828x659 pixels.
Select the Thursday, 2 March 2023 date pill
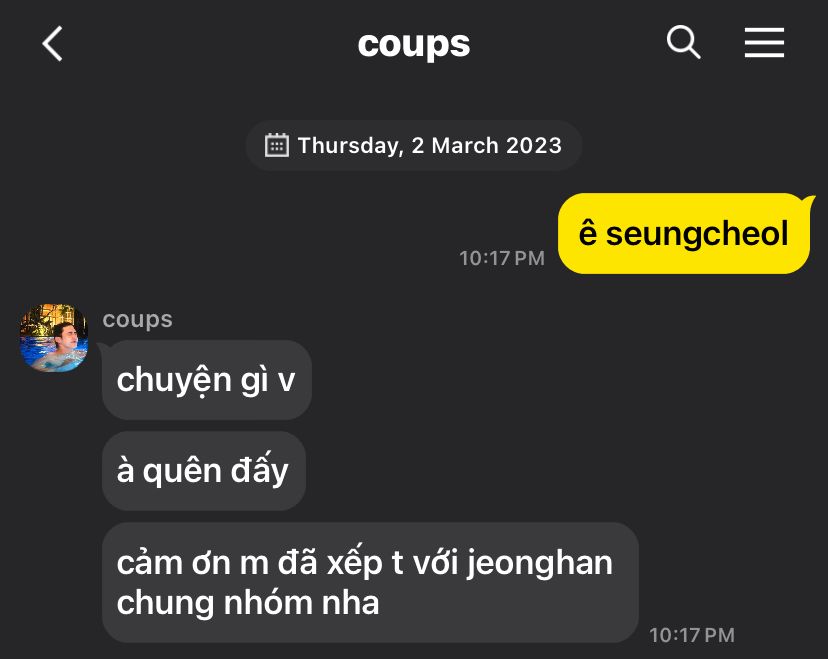413,145
